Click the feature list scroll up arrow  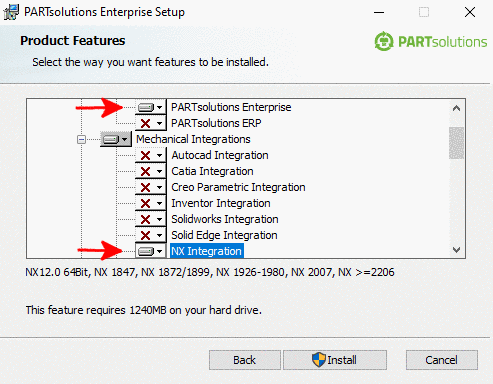point(457,108)
